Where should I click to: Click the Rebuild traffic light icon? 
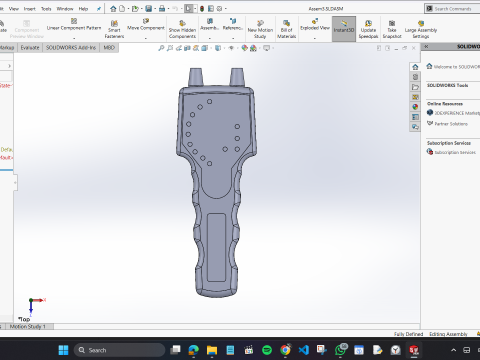[x=202, y=9]
